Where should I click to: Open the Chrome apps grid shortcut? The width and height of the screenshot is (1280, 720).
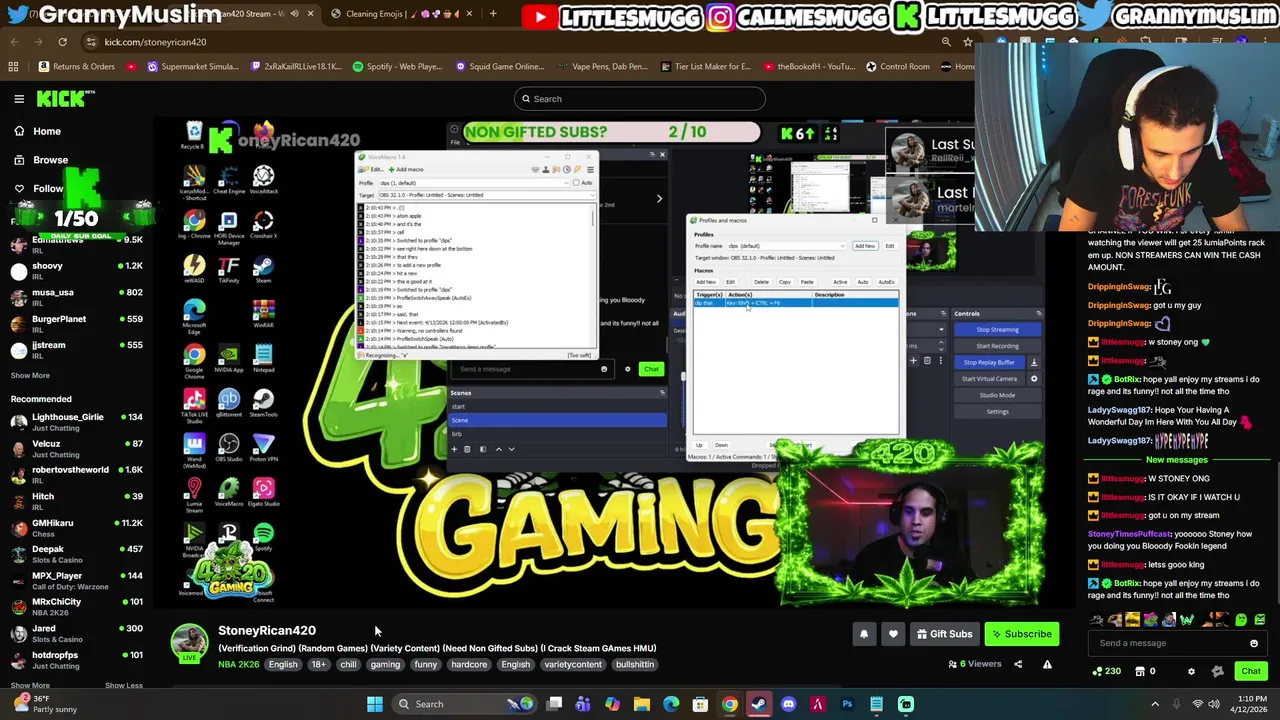click(x=13, y=66)
